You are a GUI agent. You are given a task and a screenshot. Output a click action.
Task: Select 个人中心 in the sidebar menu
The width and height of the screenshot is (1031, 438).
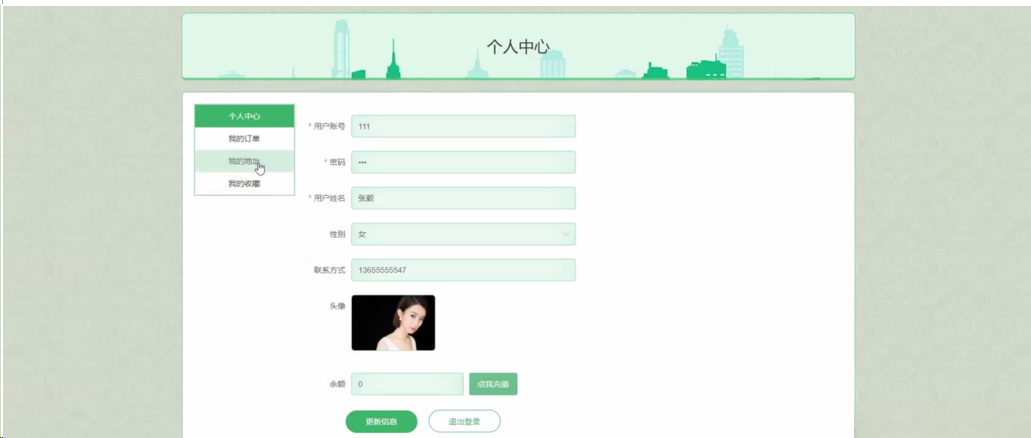[x=245, y=116]
